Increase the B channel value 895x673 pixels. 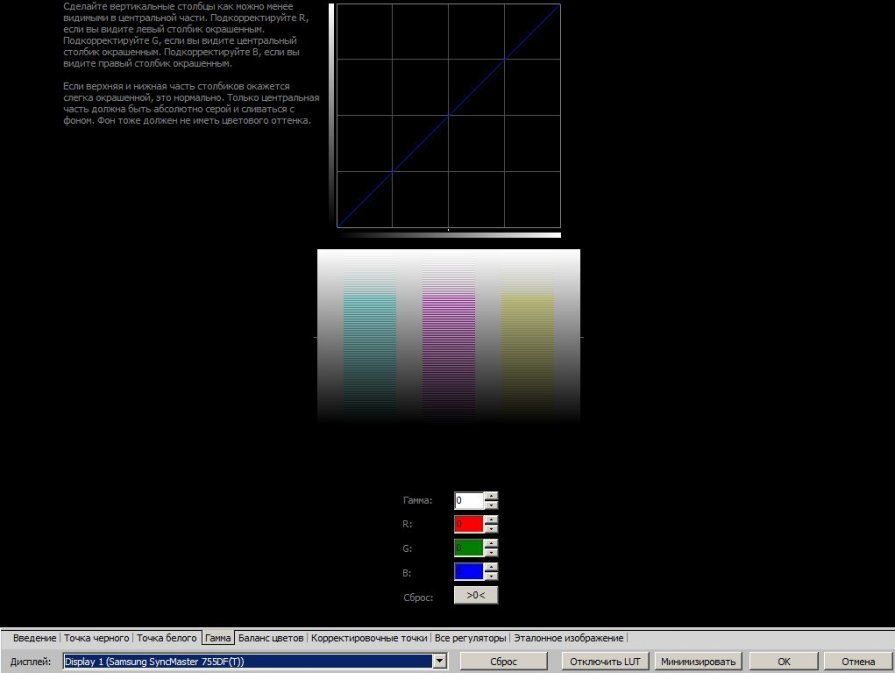(491, 567)
